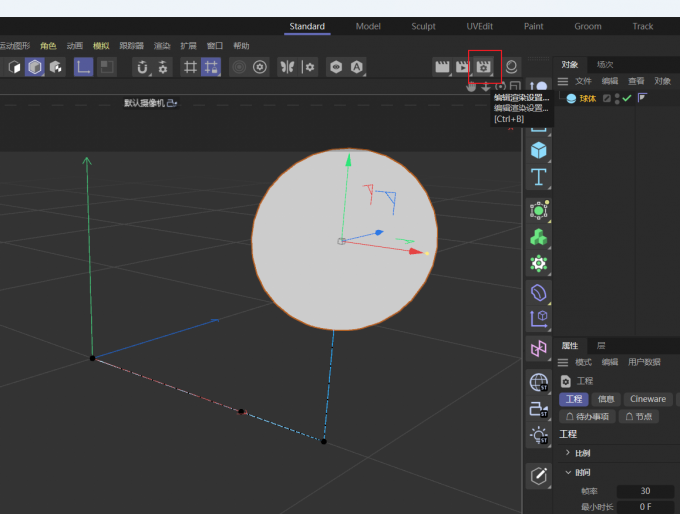Switch to the UVEdit layout tab
Screen dimensions: 680x514
[479, 26]
